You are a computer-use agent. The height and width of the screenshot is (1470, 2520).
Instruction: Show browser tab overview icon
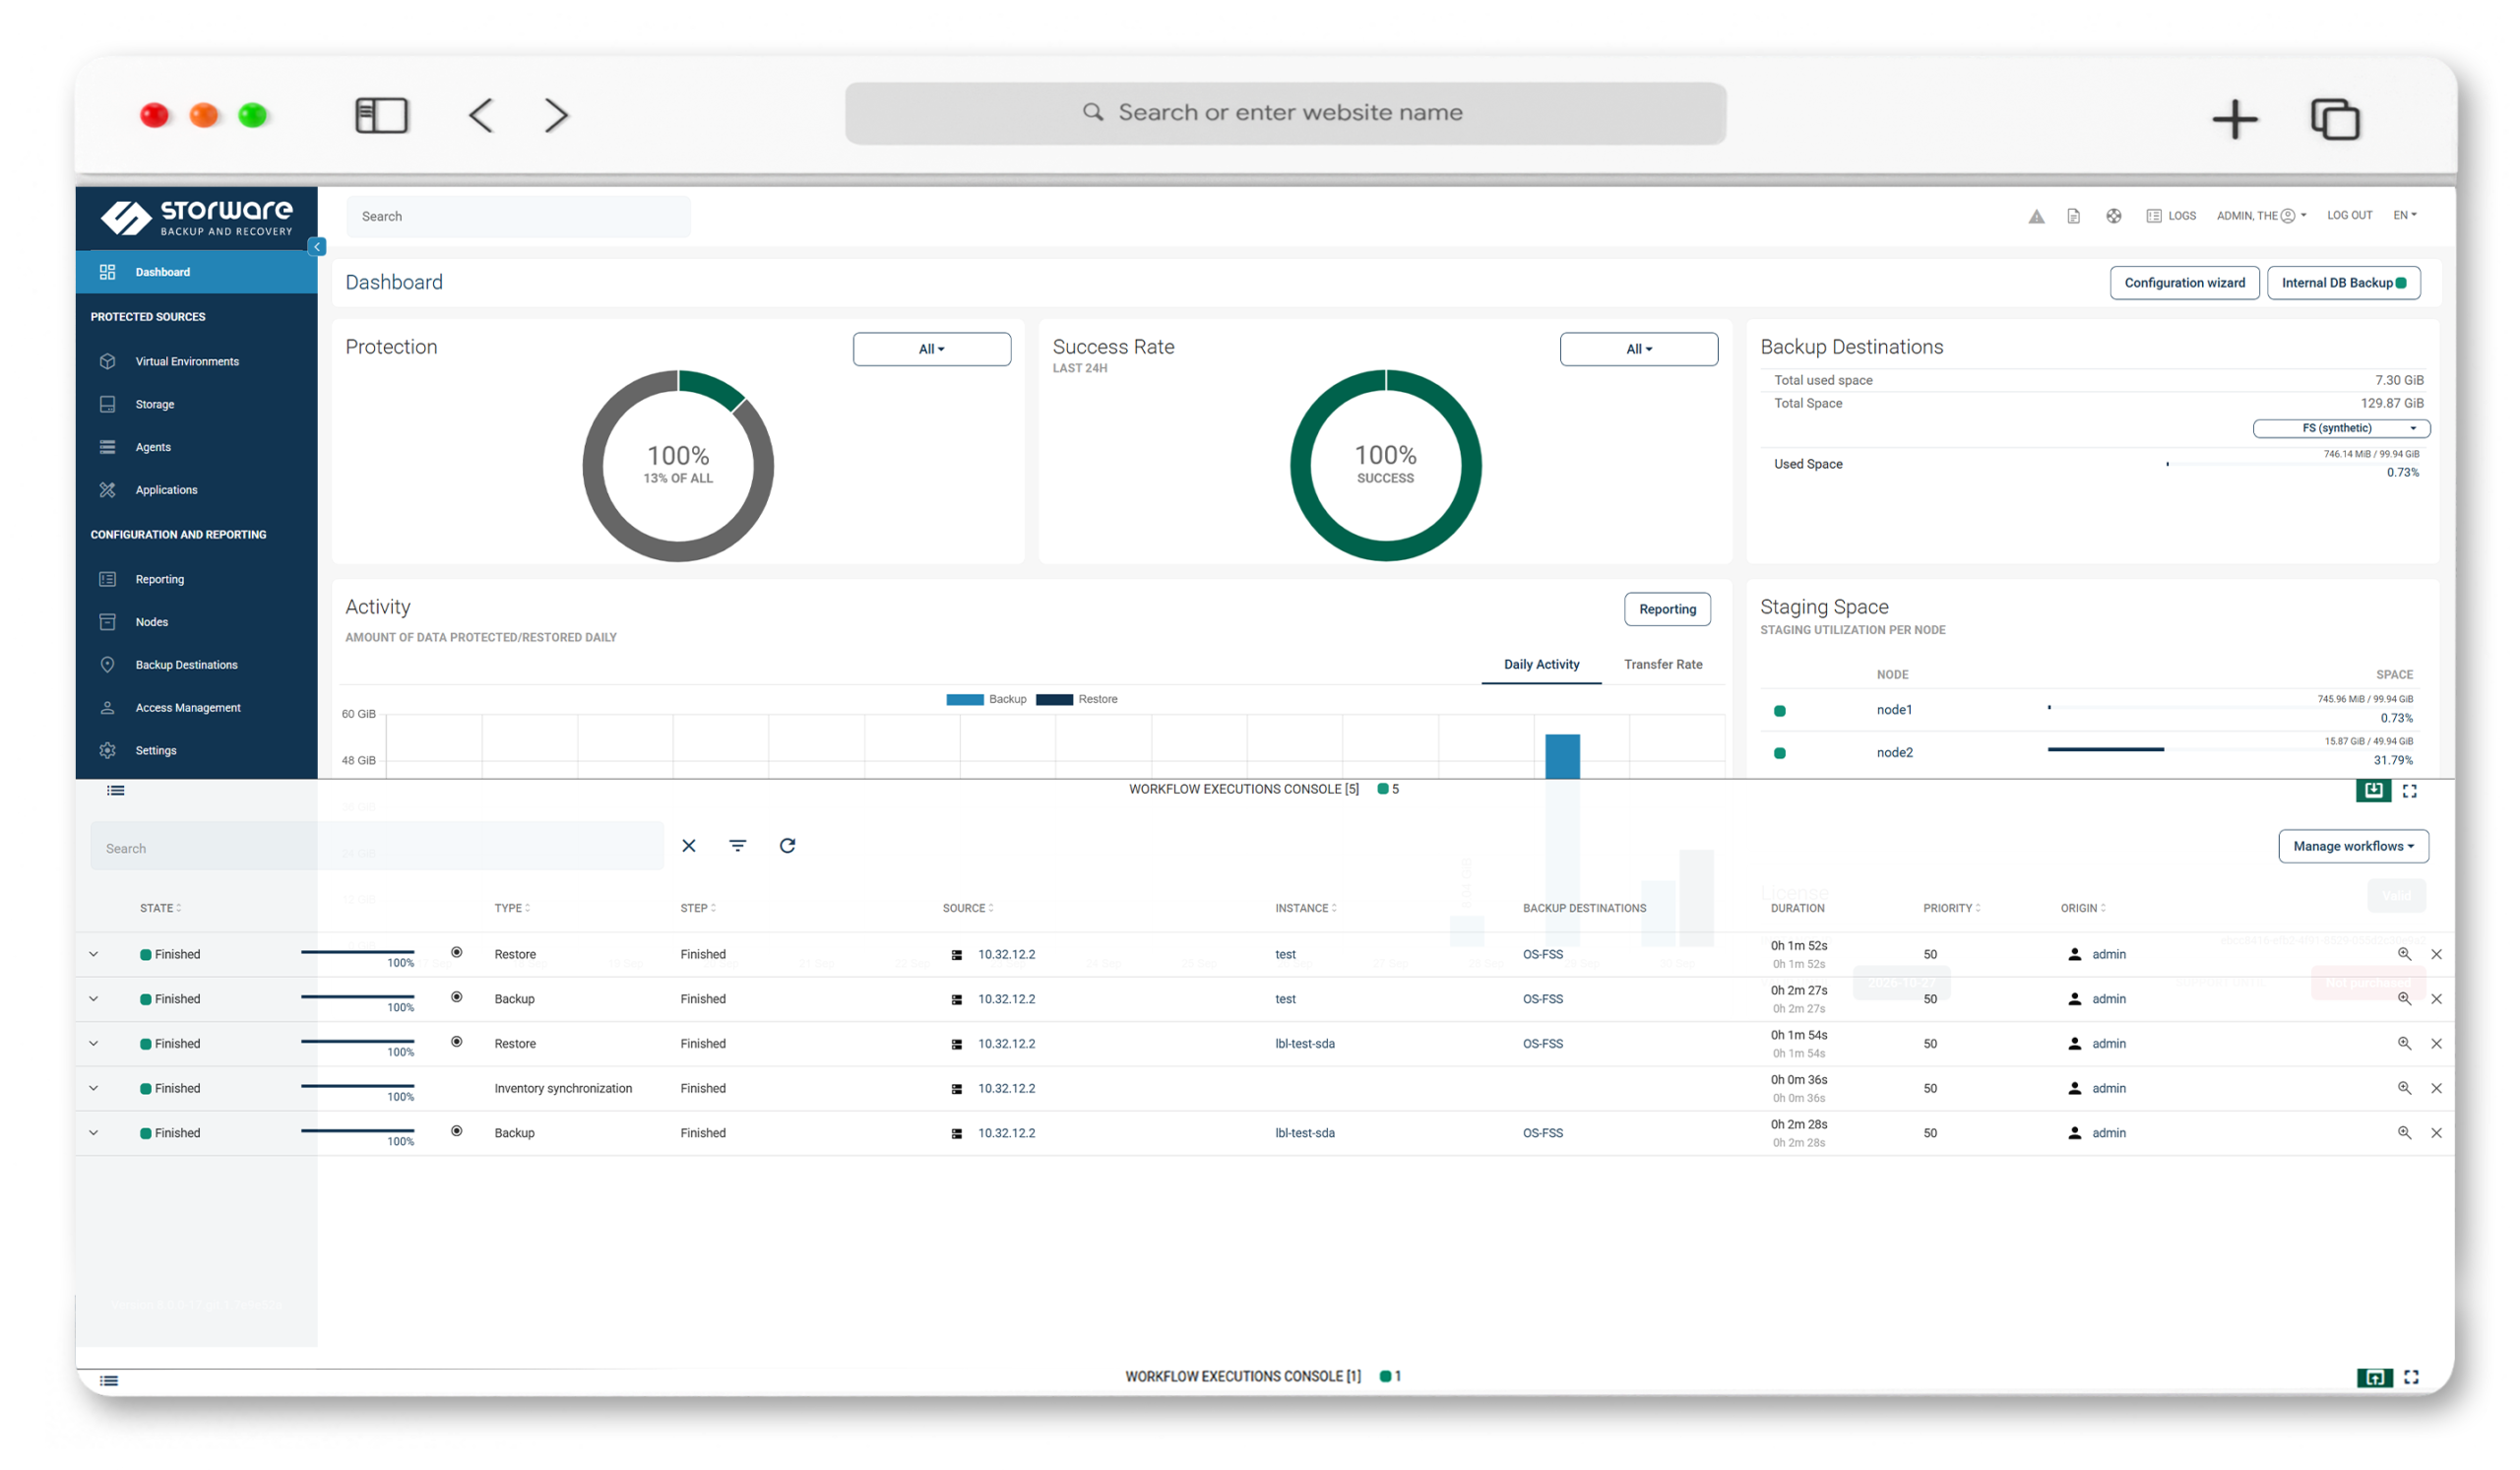pos(2335,119)
